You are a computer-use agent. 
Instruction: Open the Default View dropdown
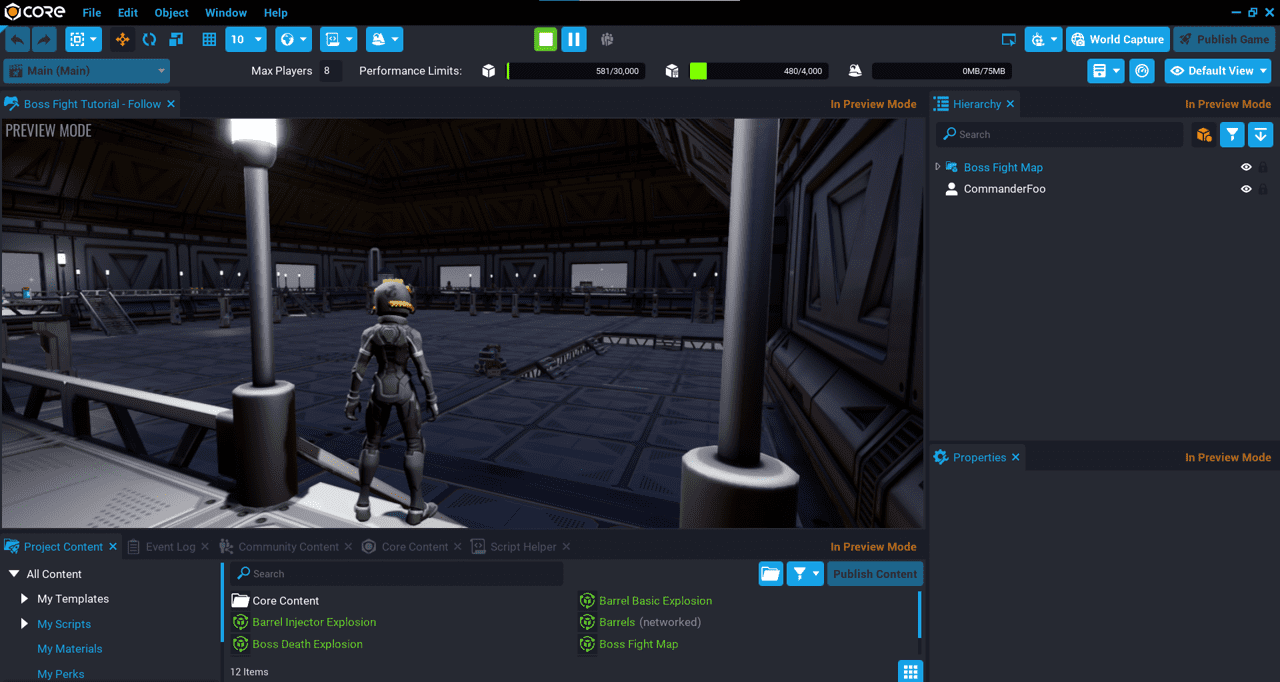[x=1218, y=71]
